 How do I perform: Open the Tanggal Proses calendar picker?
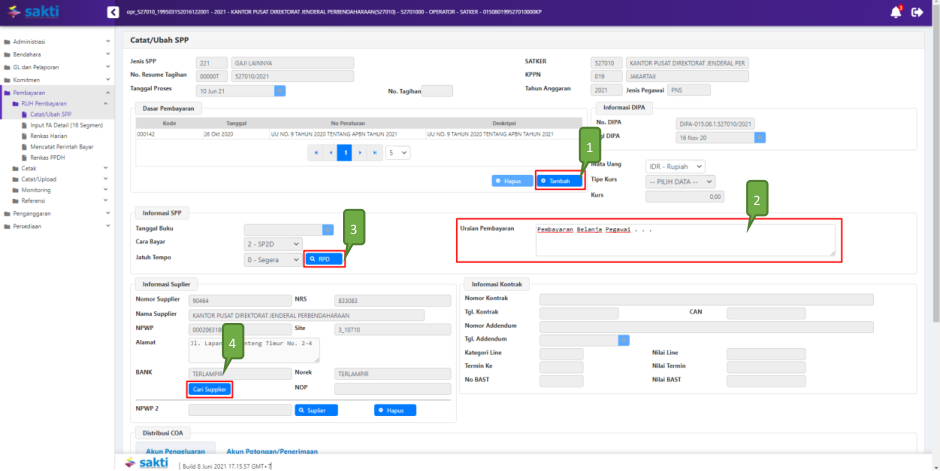coord(280,90)
